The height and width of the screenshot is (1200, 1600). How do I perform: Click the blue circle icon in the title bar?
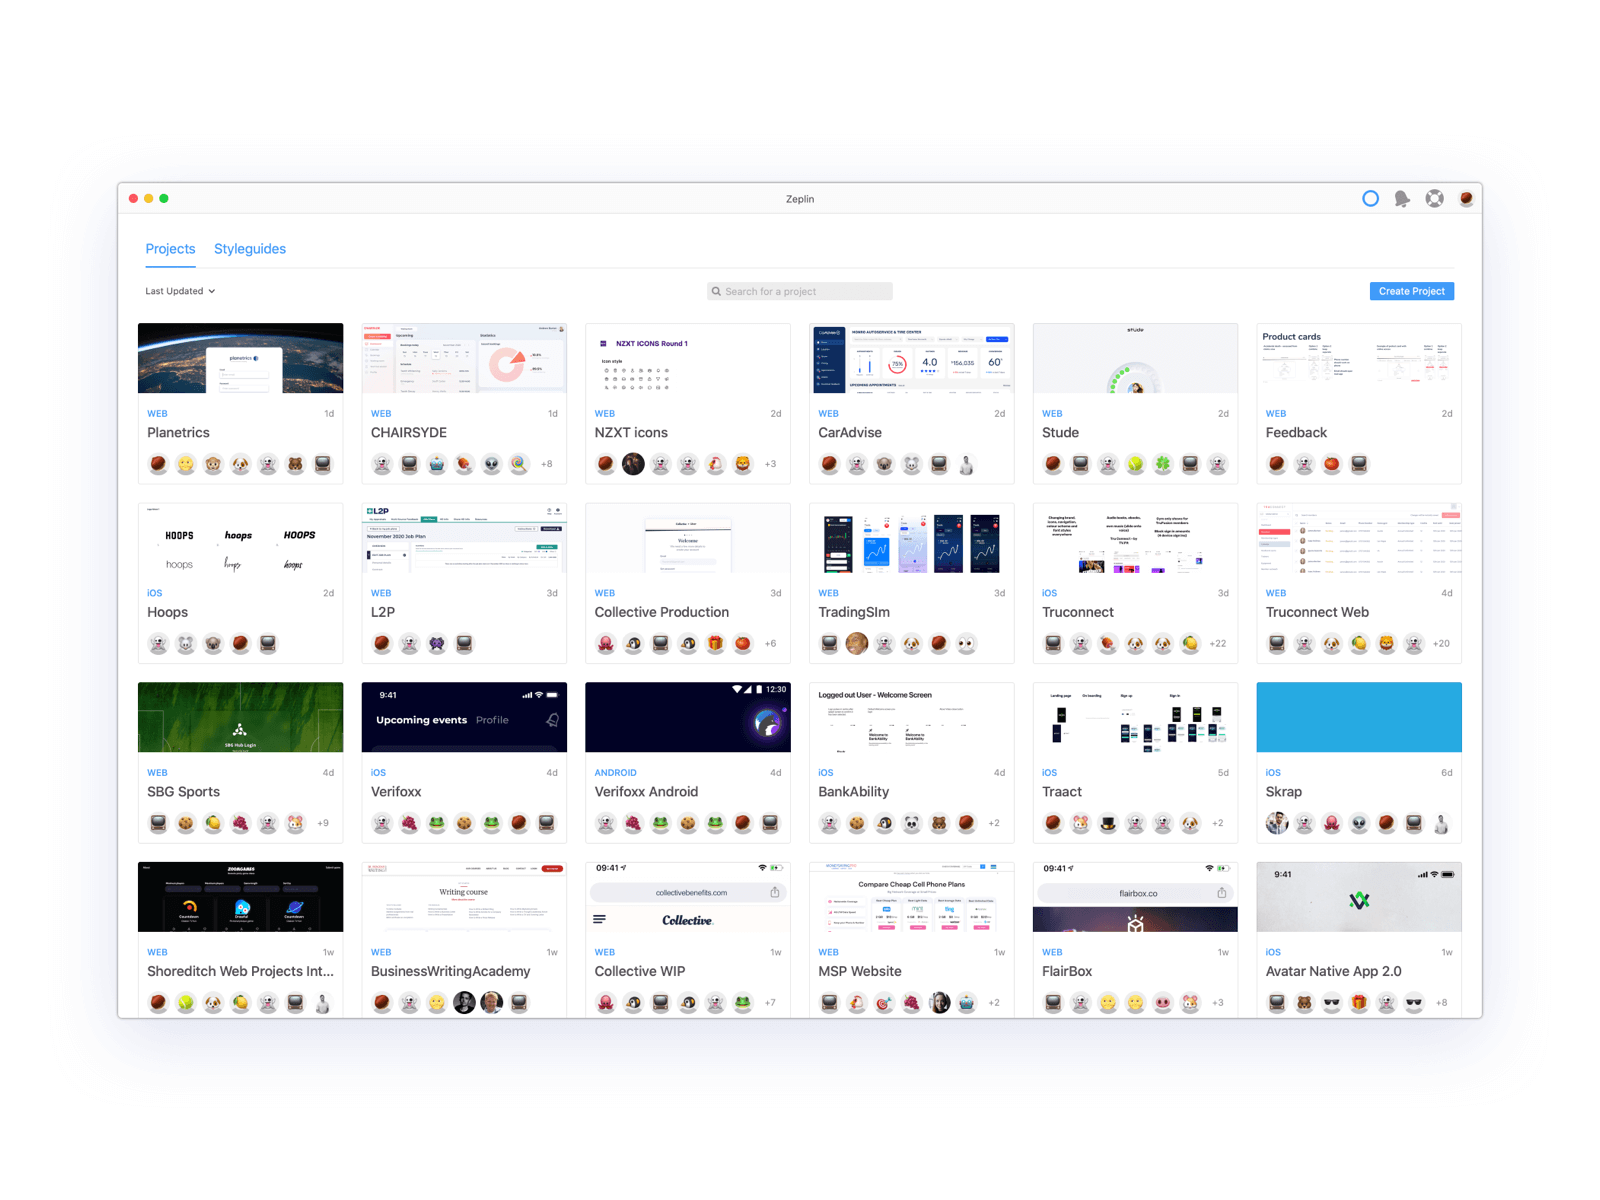tap(1370, 198)
